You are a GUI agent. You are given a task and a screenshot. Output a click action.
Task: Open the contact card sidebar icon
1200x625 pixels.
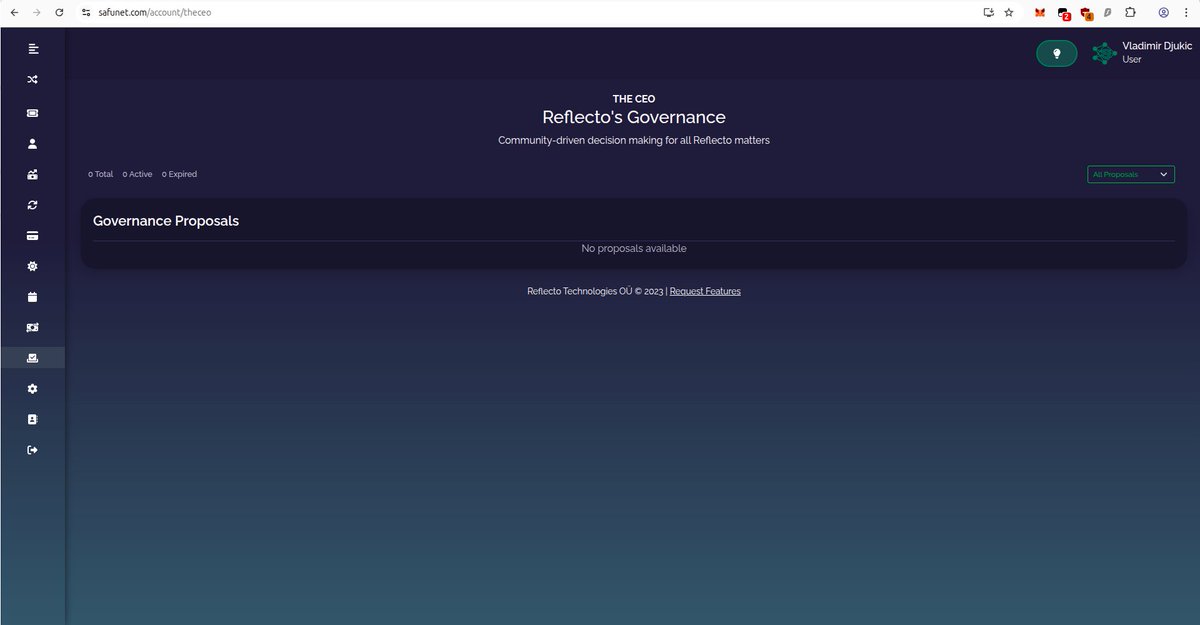33,419
